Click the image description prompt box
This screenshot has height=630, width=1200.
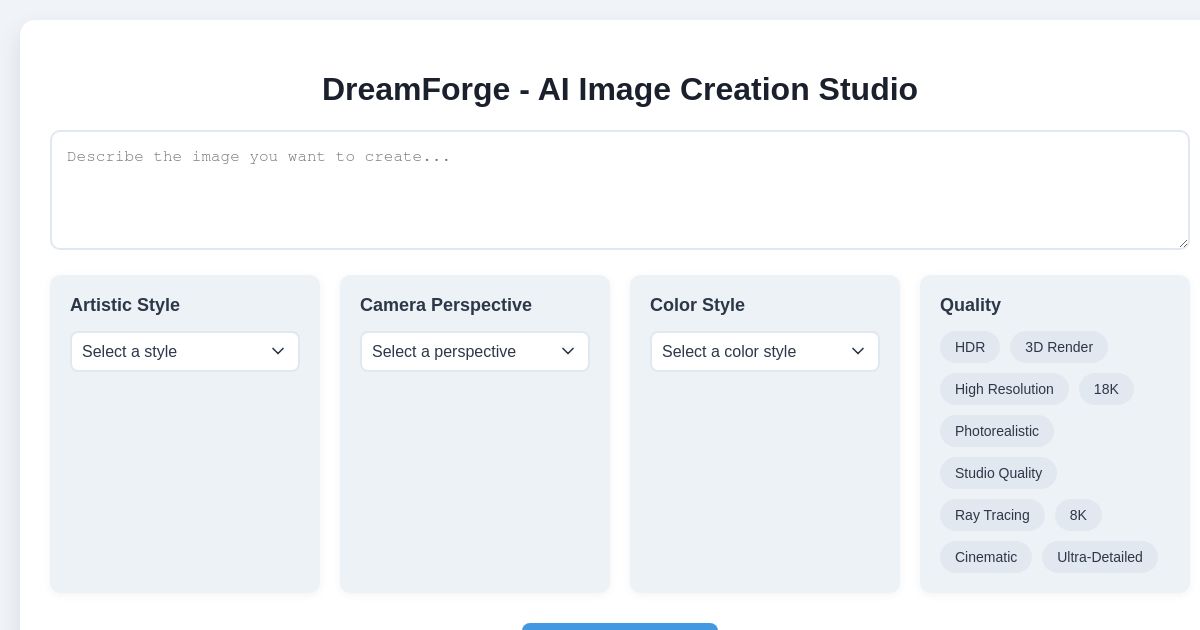tap(619, 190)
